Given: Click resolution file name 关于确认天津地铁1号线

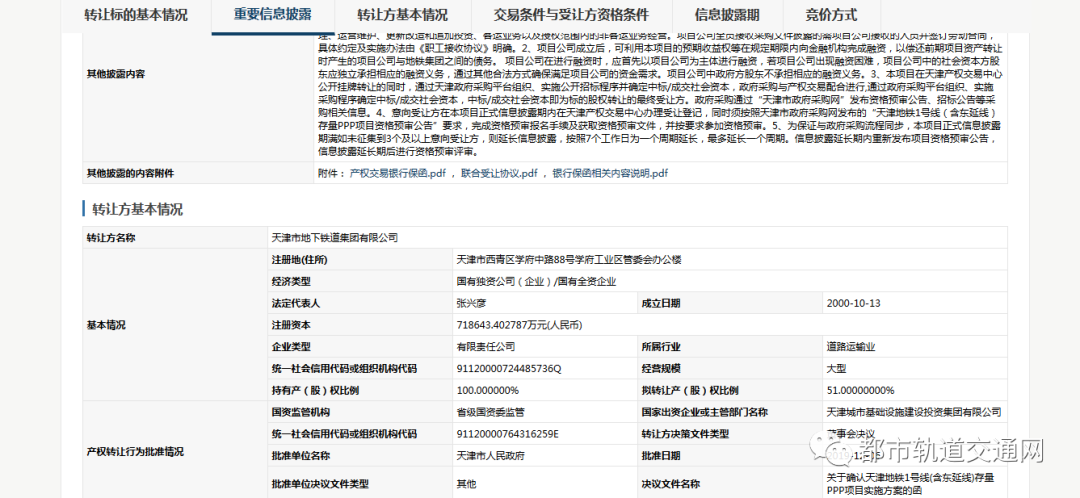Looking at the screenshot, I should coord(910,484).
